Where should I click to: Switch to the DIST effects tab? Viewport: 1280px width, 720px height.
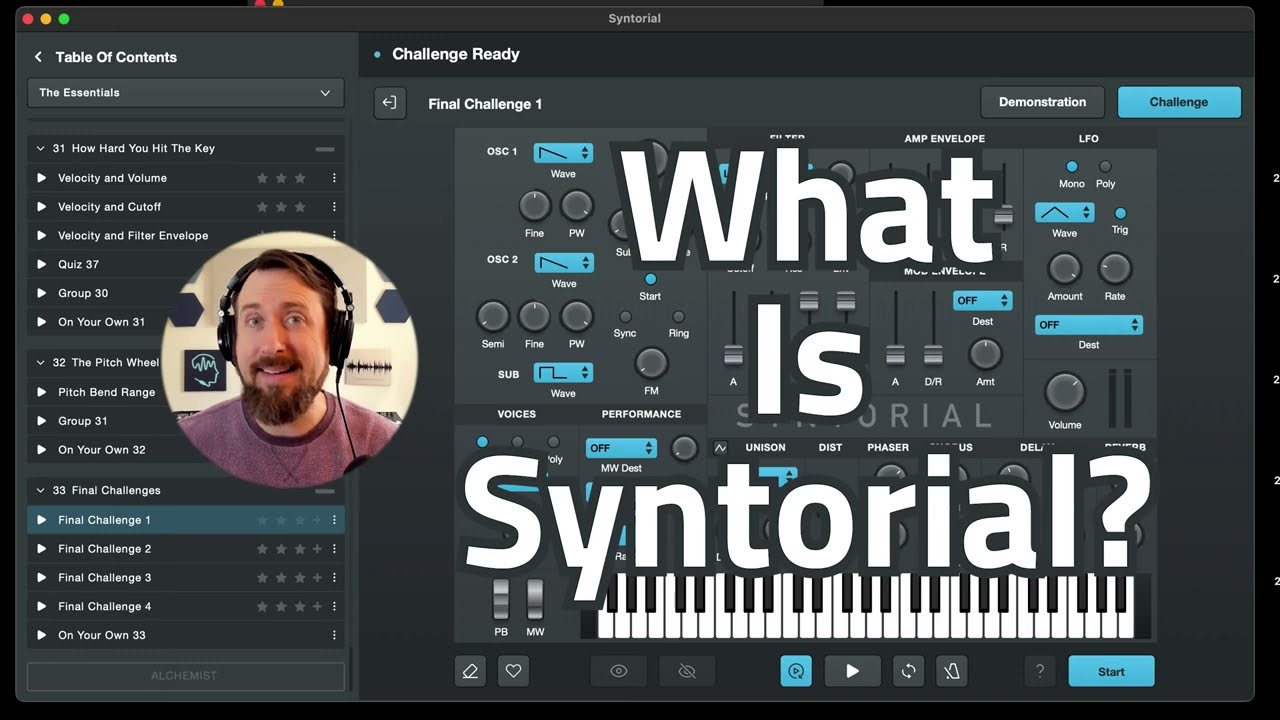(x=830, y=448)
